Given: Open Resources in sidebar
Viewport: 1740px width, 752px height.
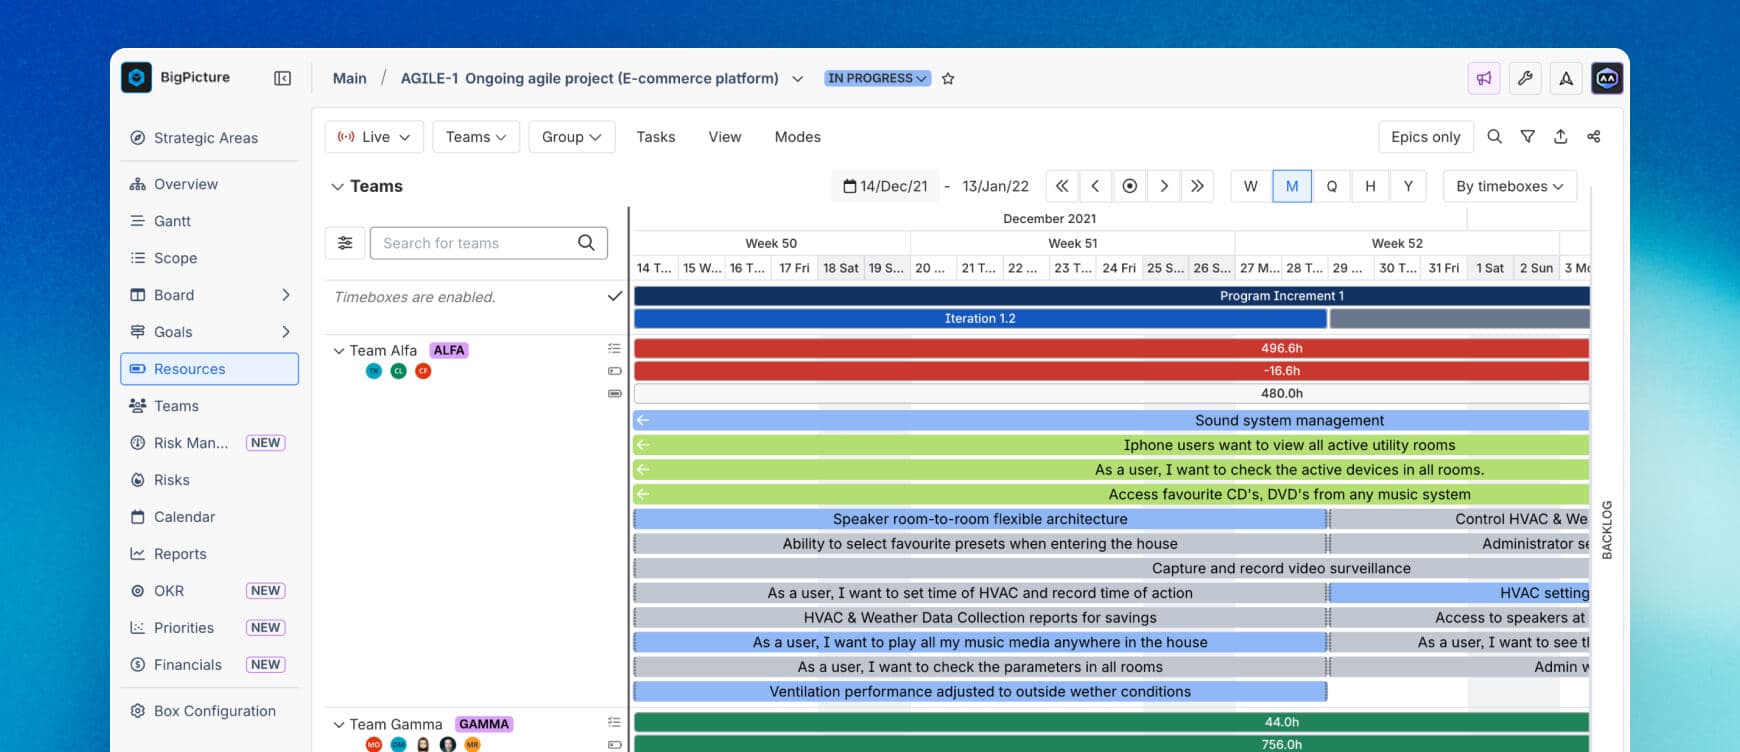Looking at the screenshot, I should click(210, 369).
